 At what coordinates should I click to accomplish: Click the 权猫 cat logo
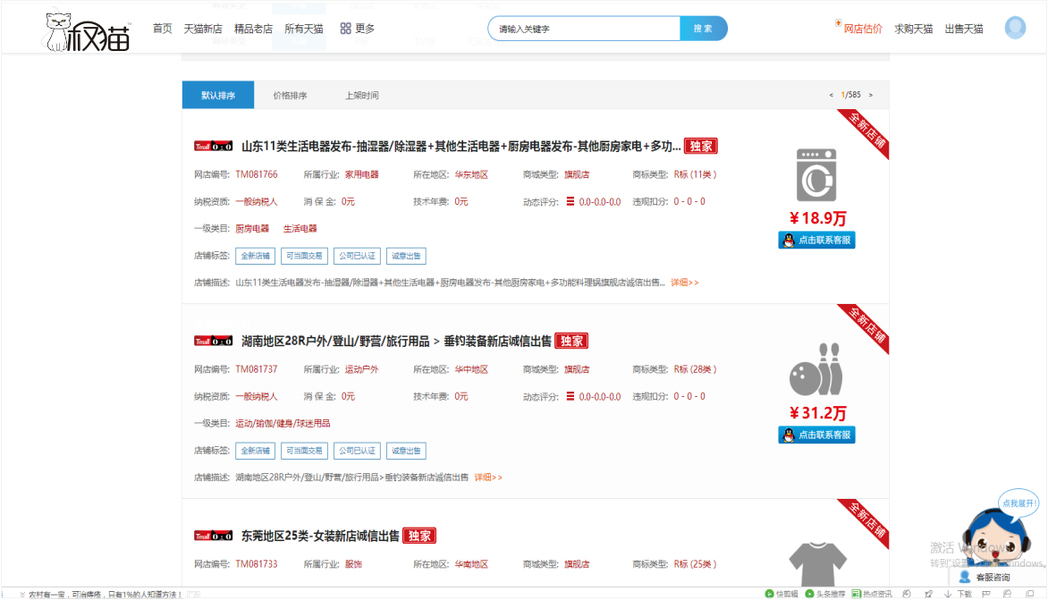(x=87, y=31)
